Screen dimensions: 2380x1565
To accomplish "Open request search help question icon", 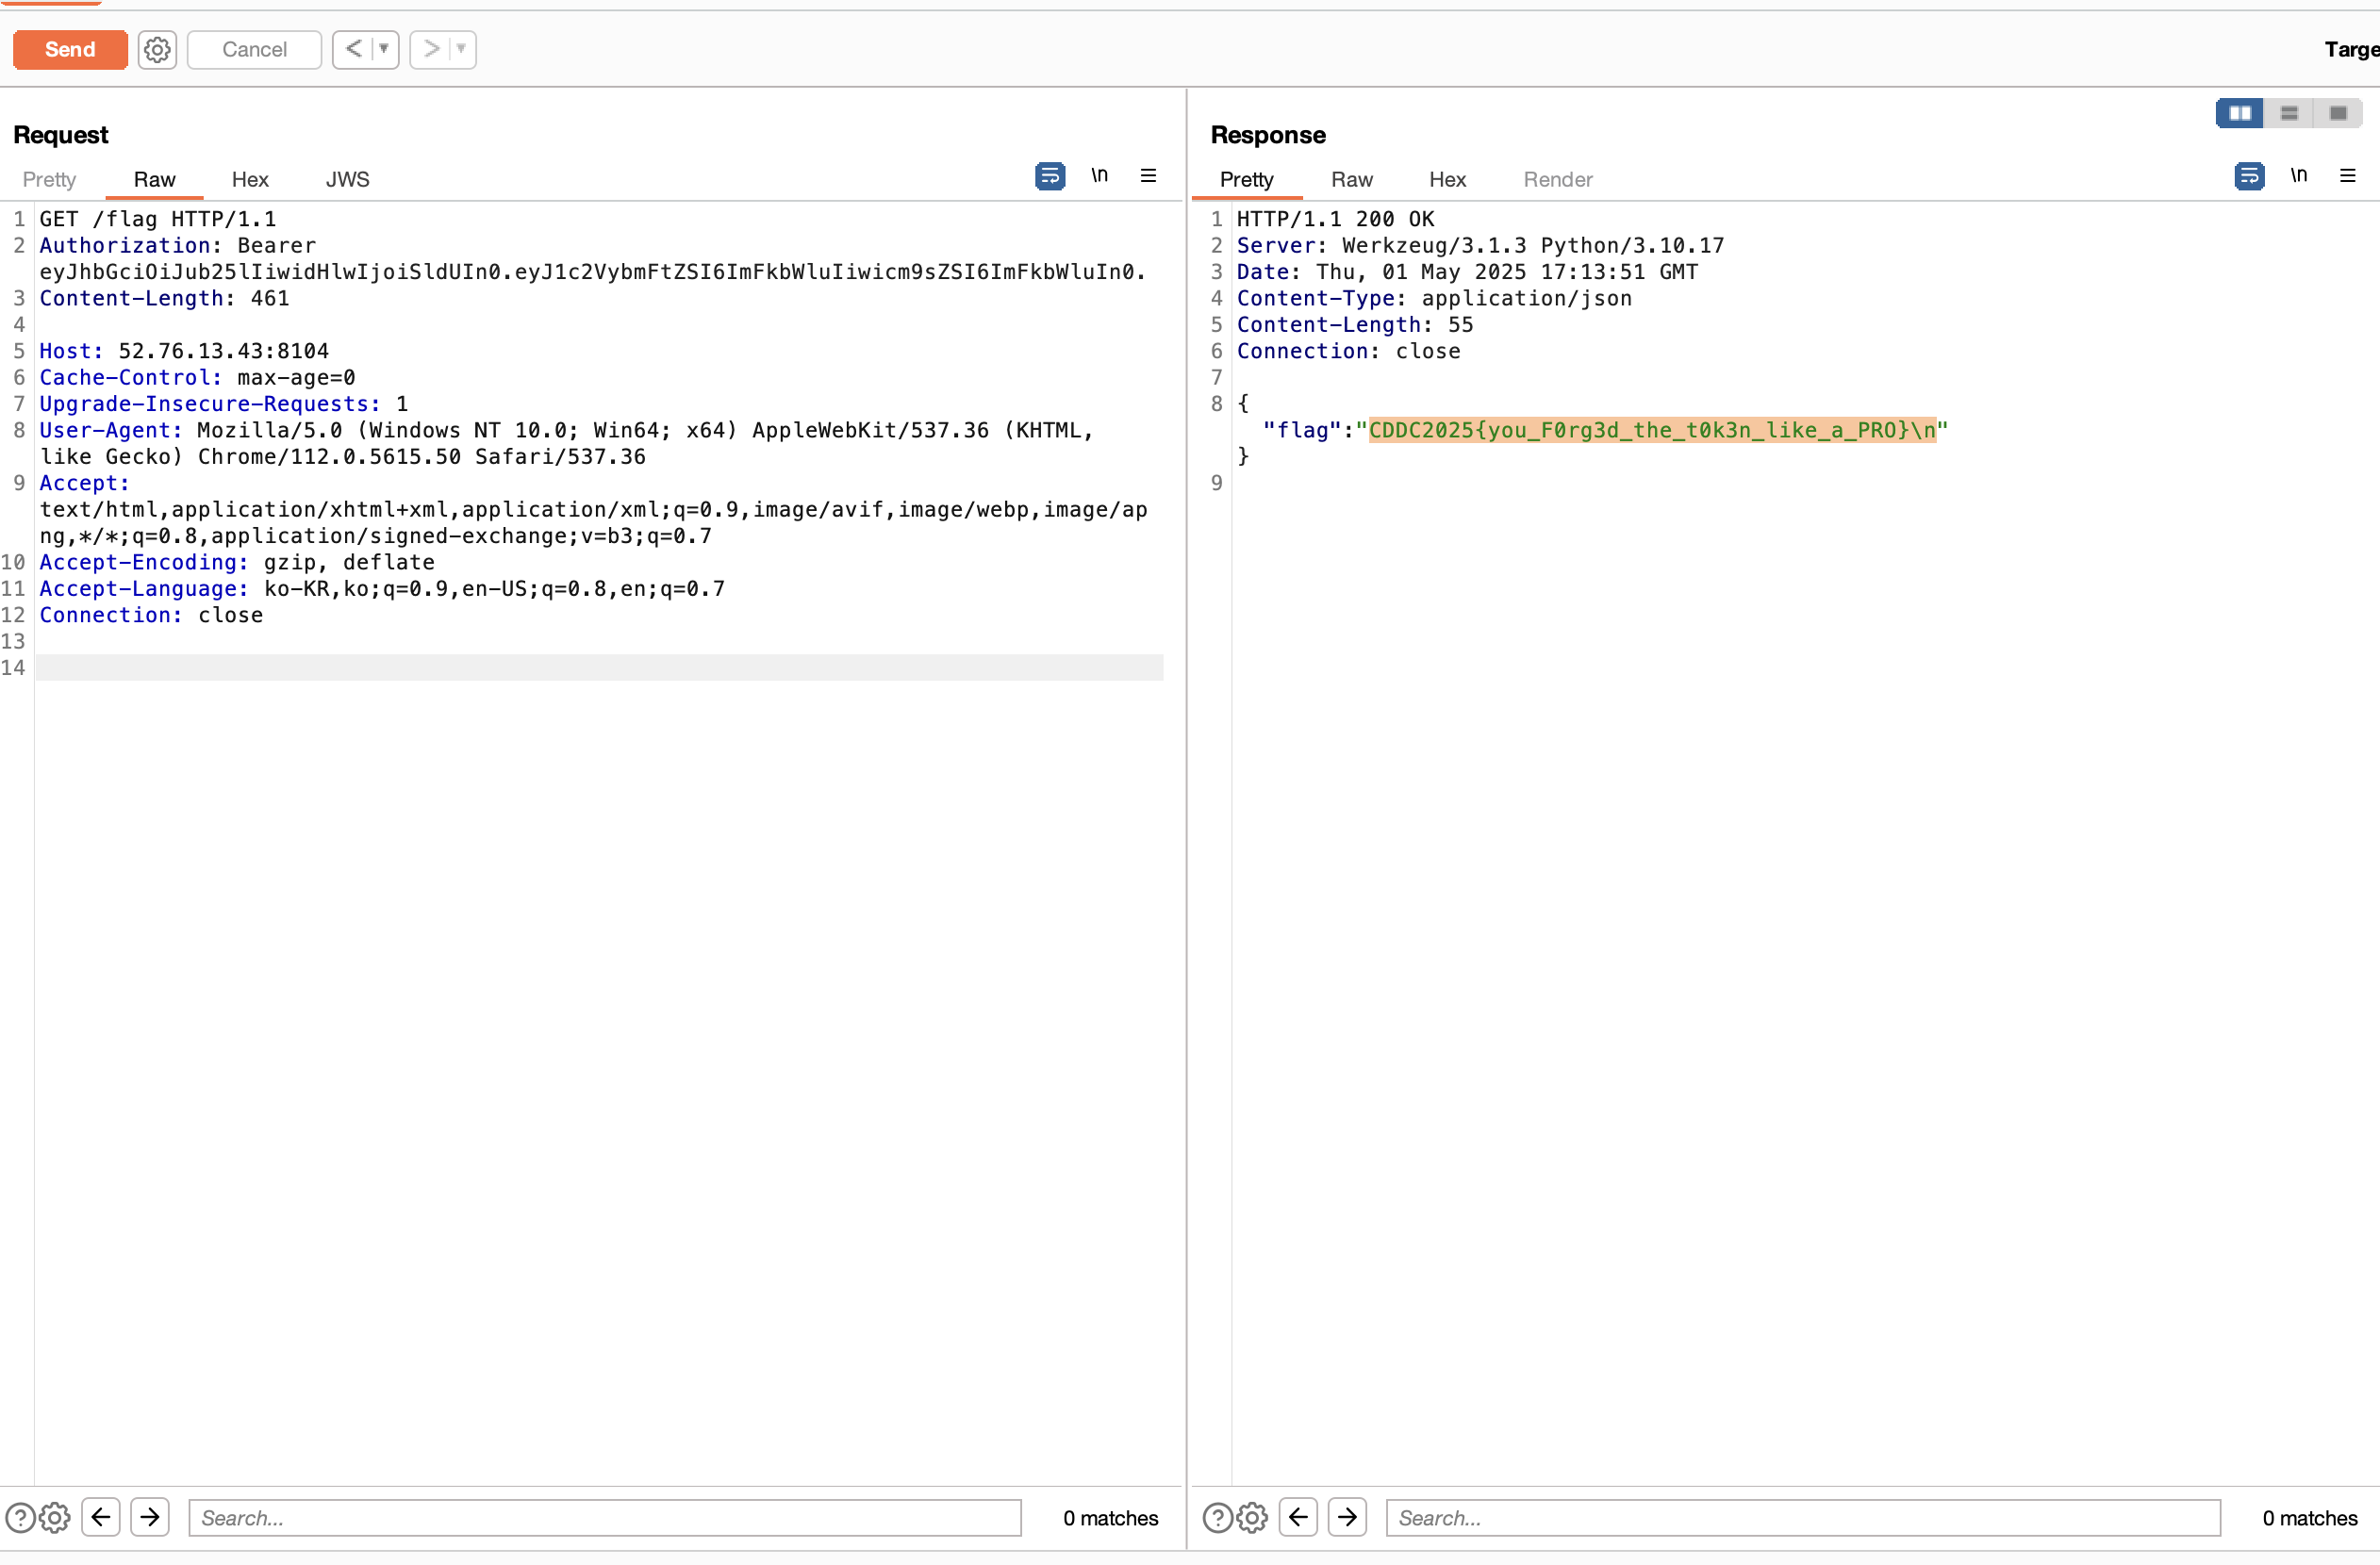I will (x=20, y=1517).
